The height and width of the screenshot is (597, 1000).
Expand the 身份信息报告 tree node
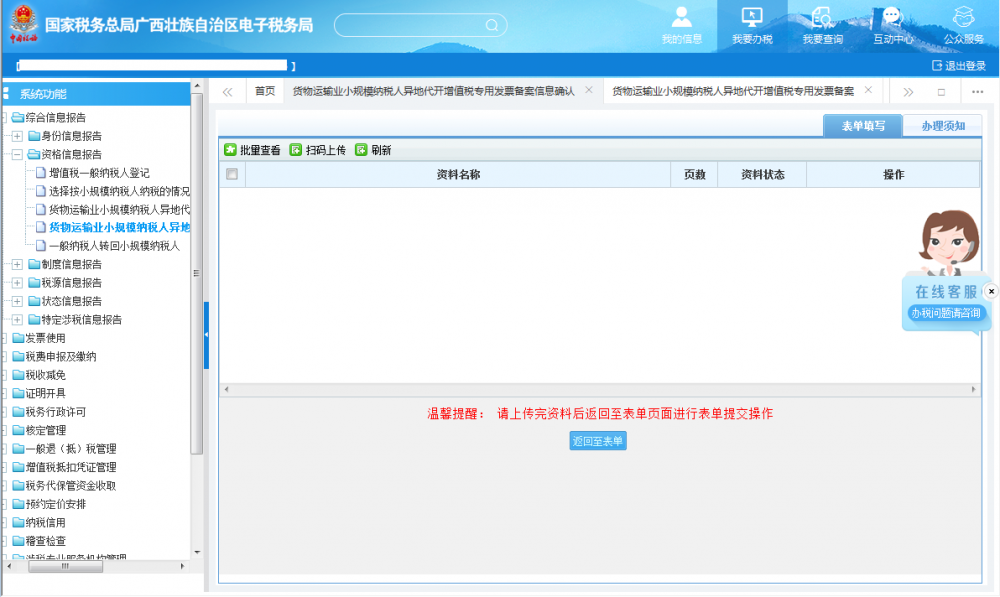click(17, 136)
